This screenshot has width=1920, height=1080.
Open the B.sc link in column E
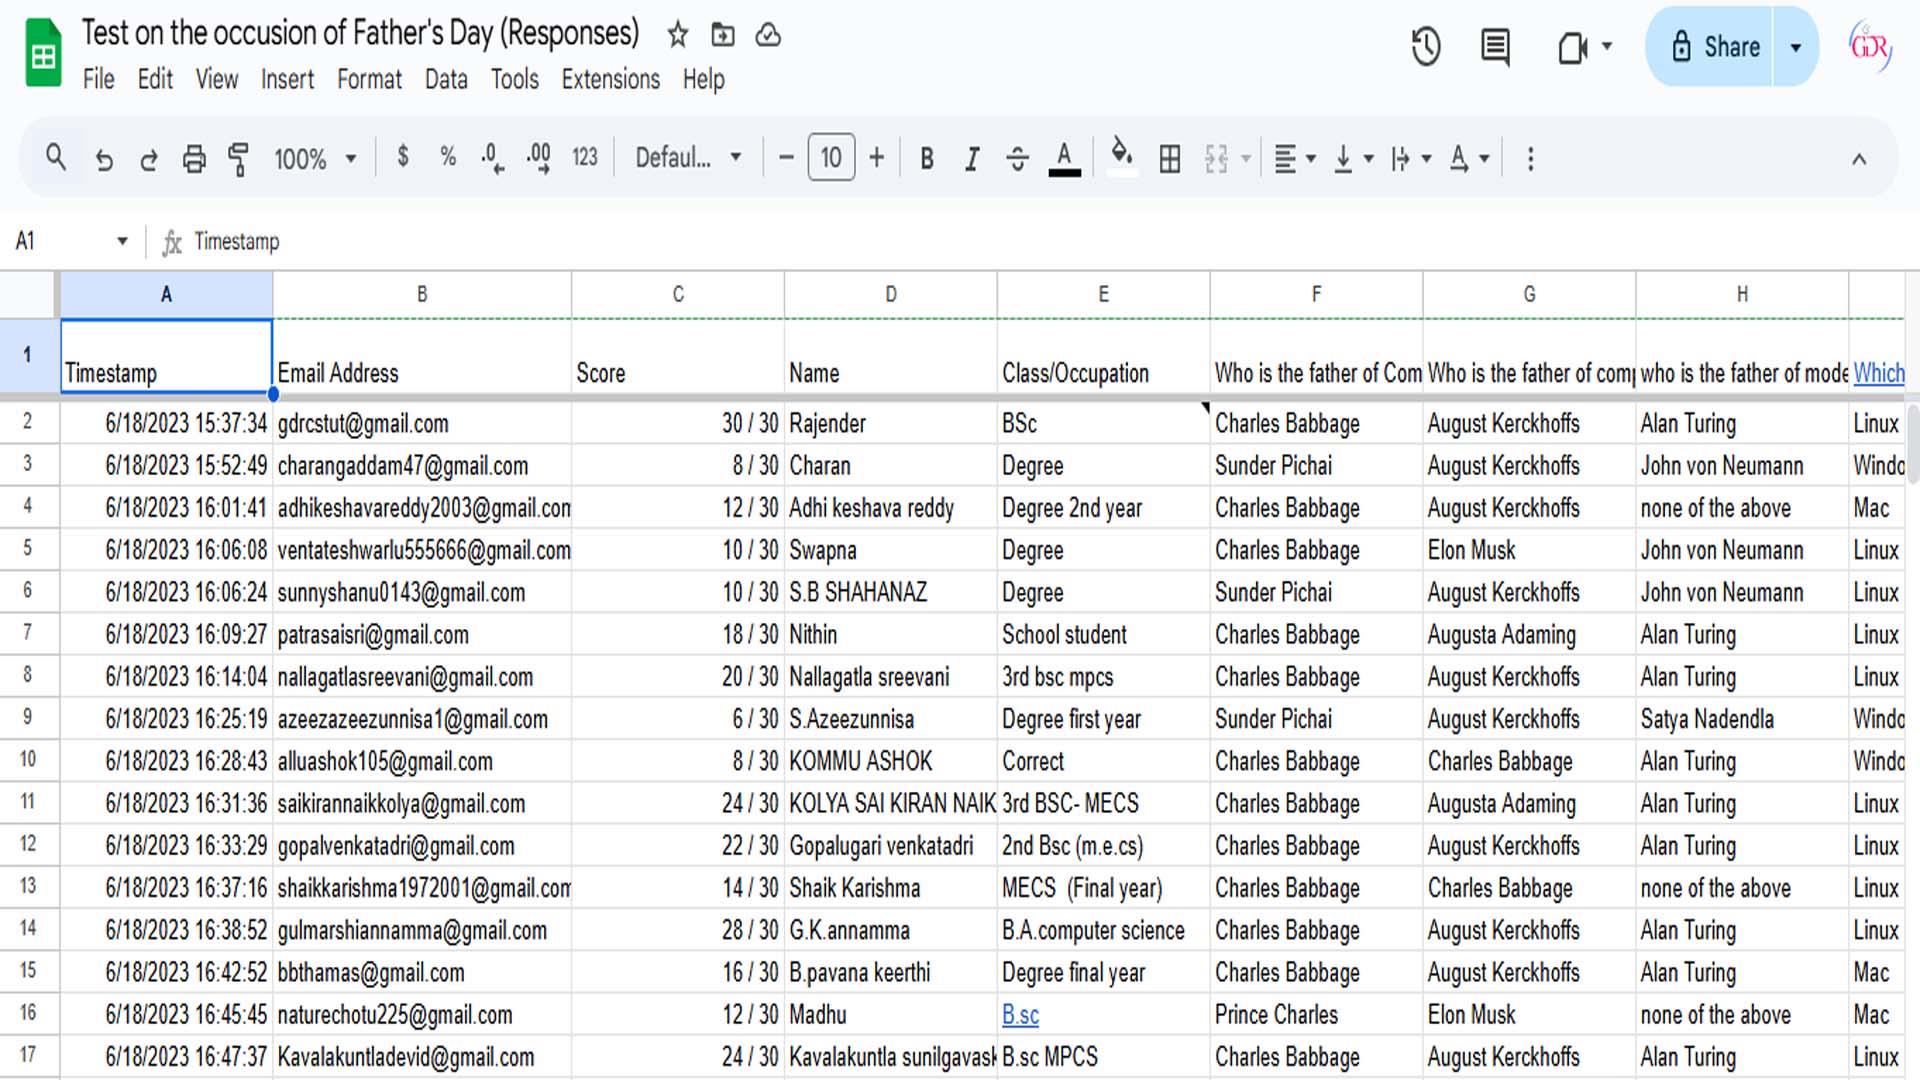pyautogui.click(x=1020, y=1015)
